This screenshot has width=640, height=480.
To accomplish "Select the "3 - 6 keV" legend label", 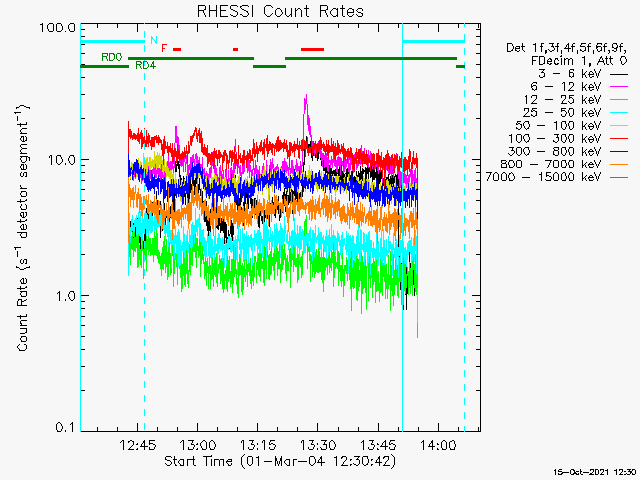I will click(x=570, y=74).
